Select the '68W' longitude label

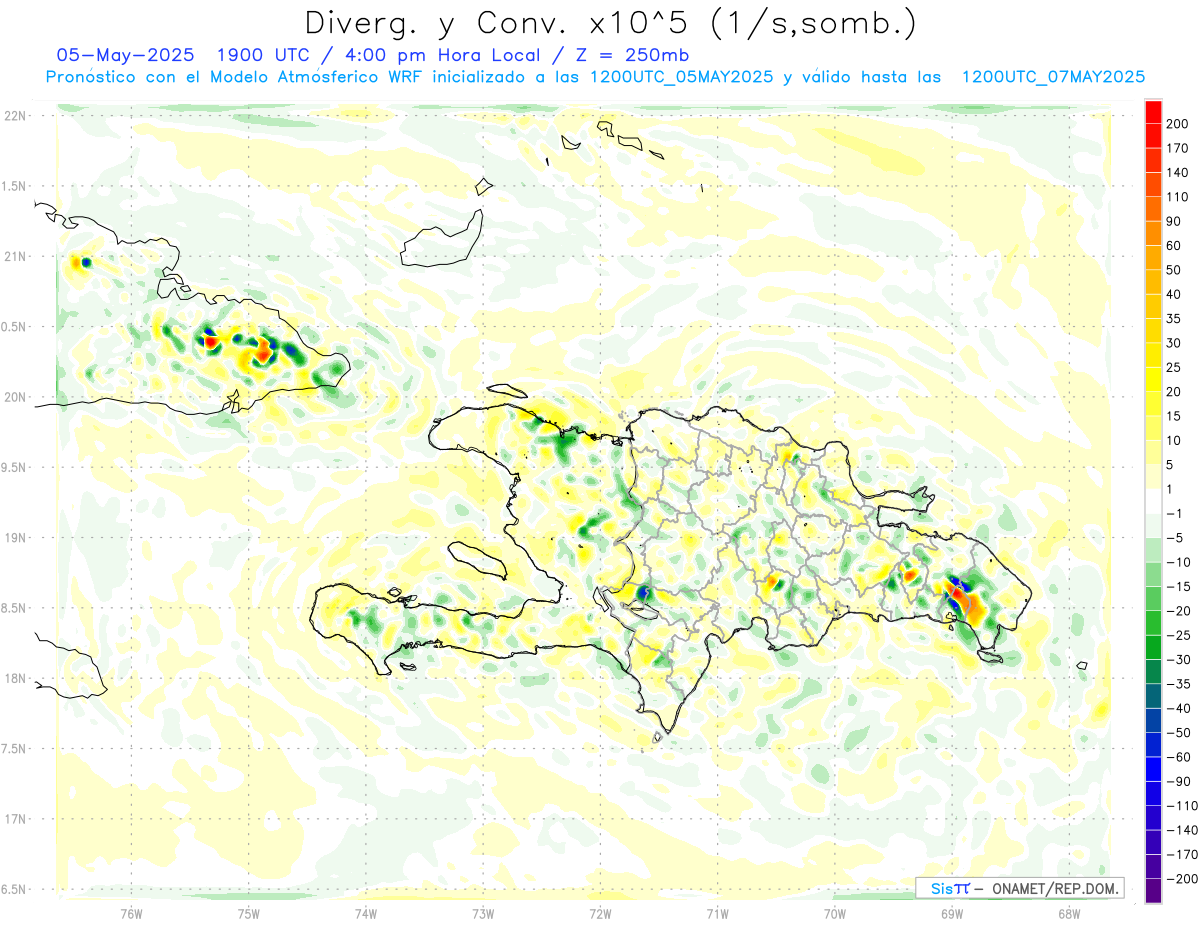click(1069, 912)
